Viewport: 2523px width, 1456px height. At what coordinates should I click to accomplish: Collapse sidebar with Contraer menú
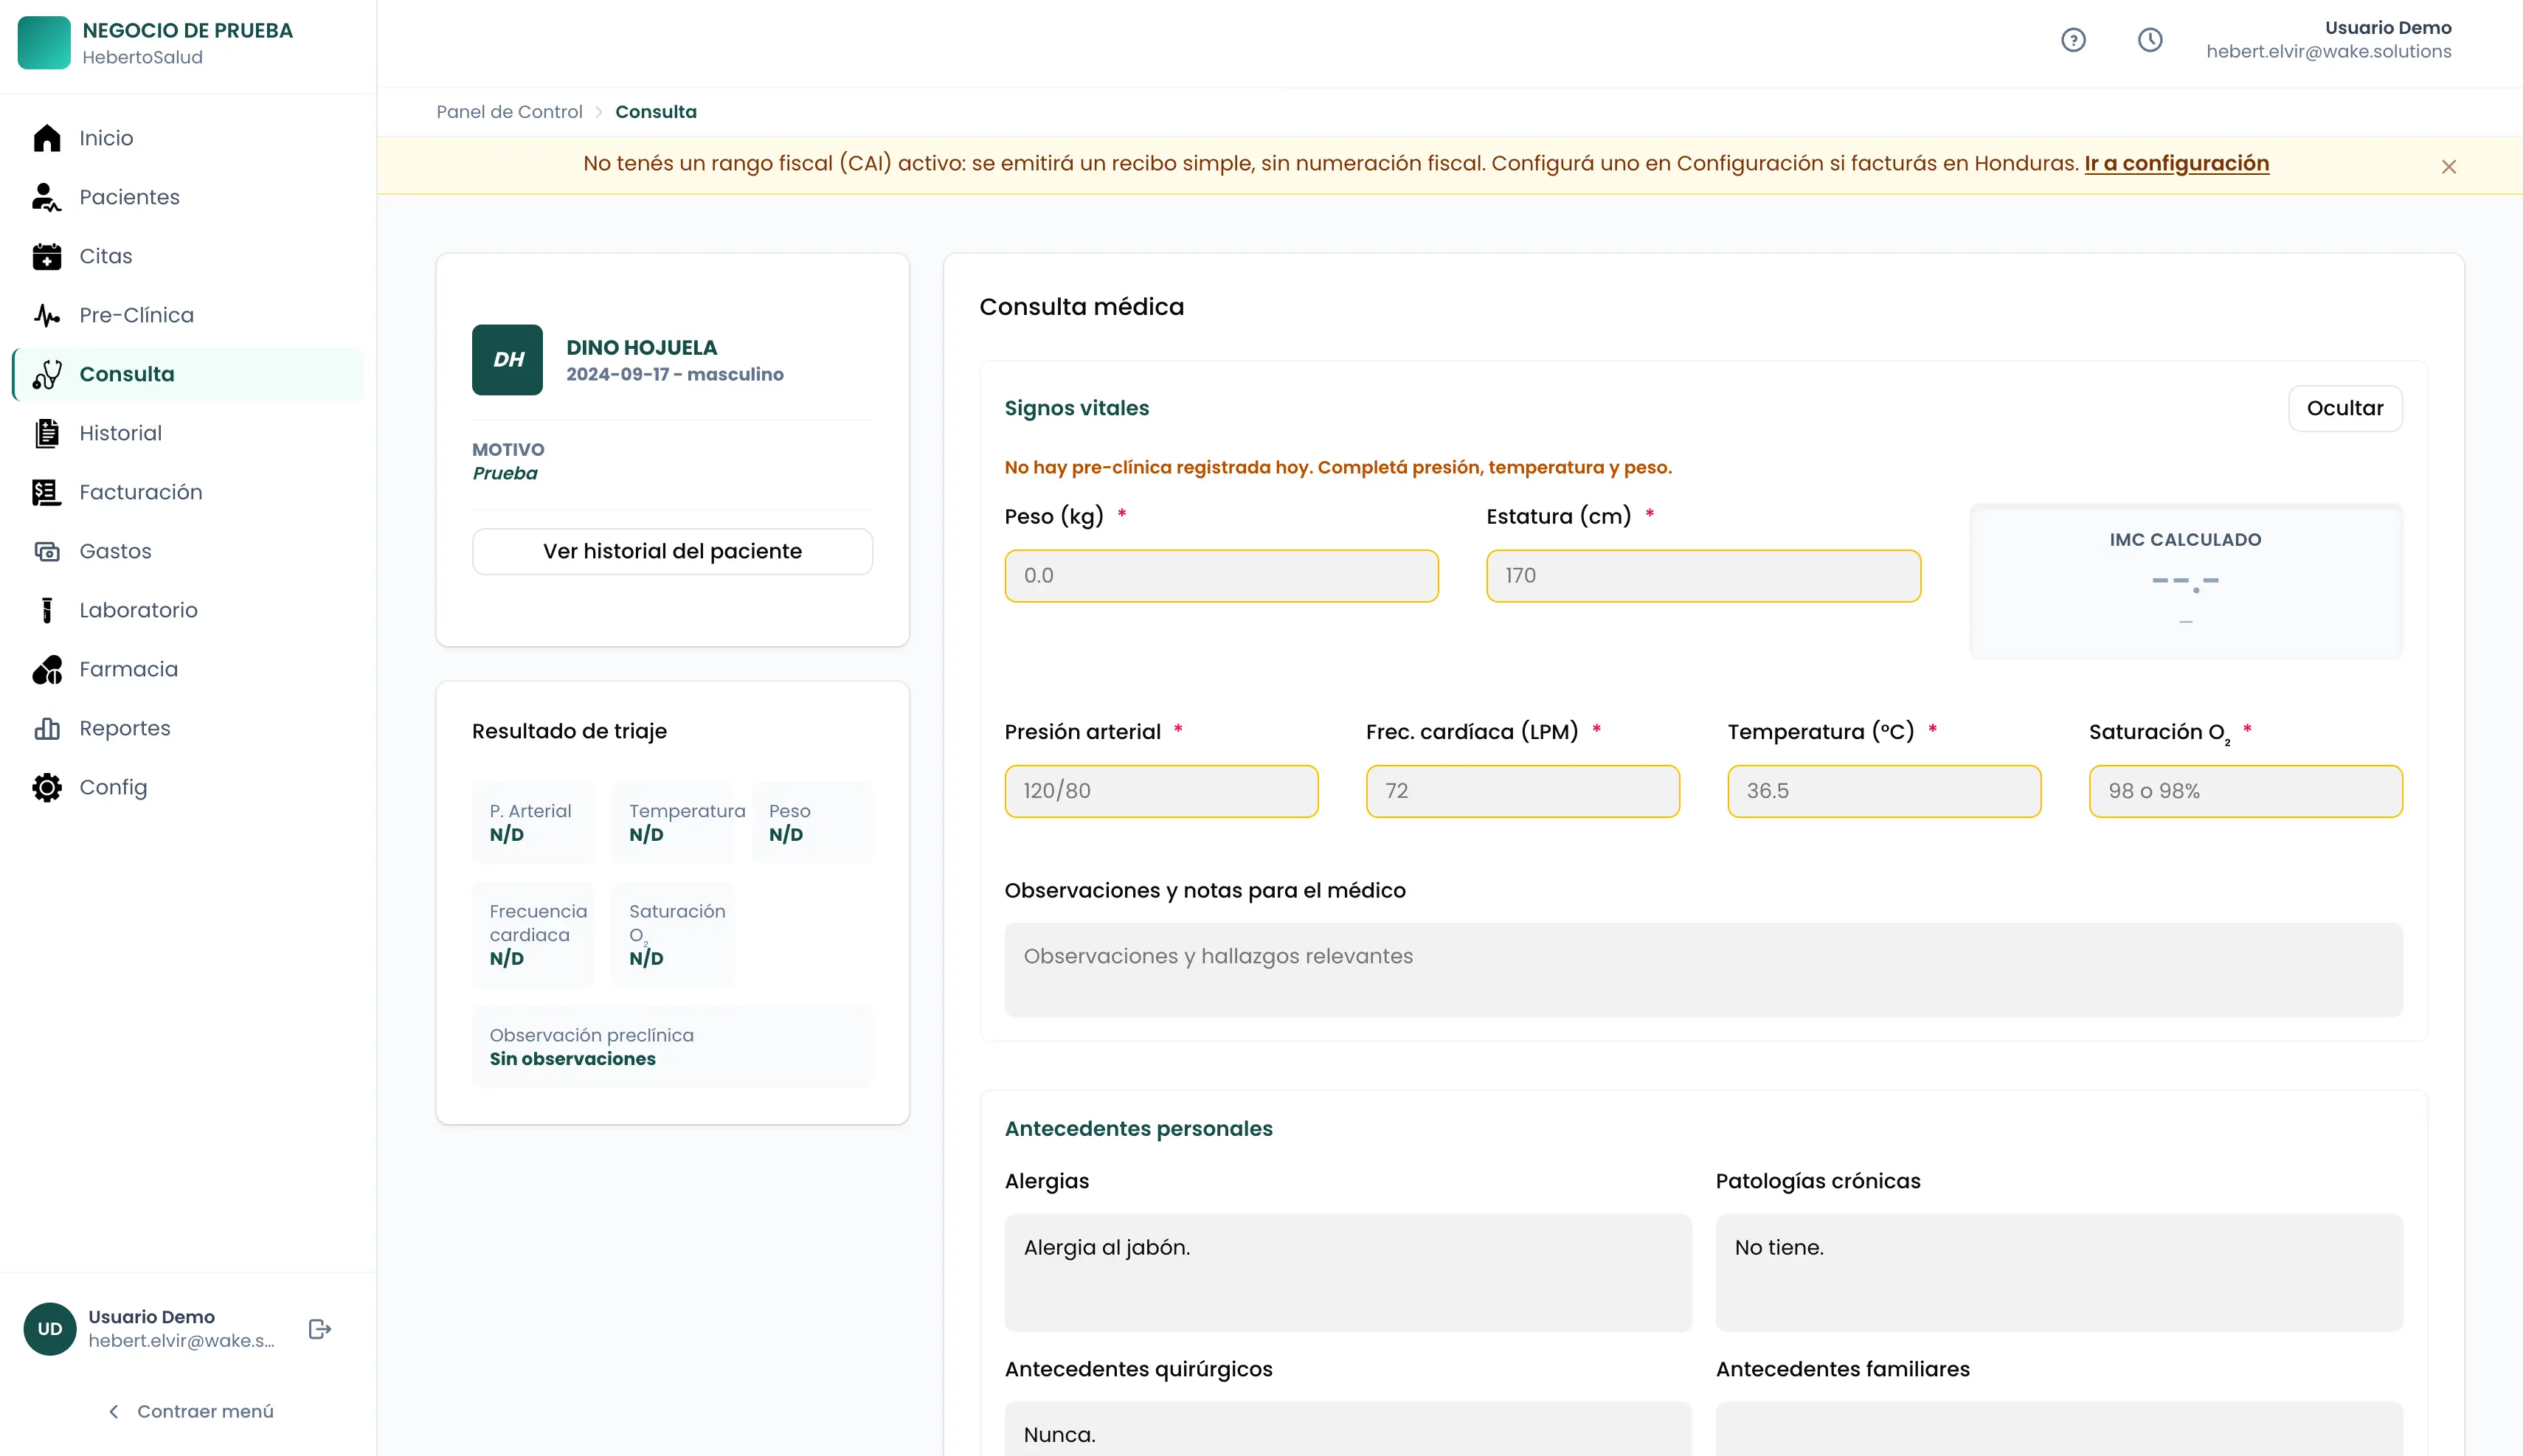pyautogui.click(x=189, y=1411)
